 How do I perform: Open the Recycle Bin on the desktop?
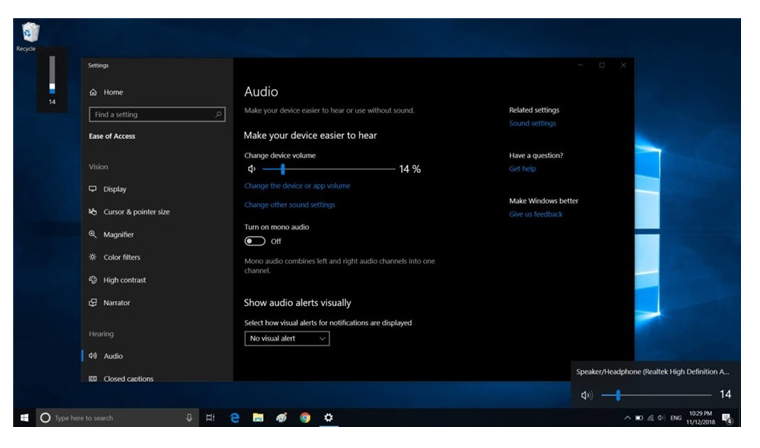tap(29, 36)
